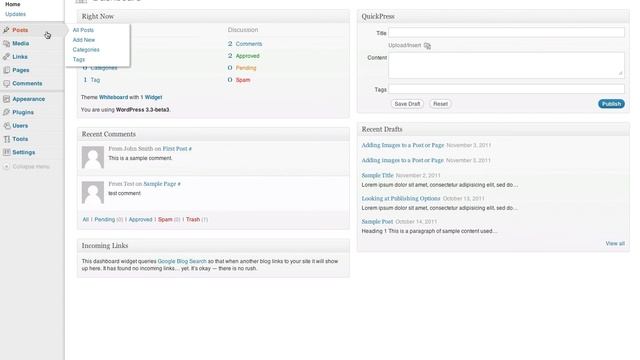Screen dimensions: 640x360
Task: Click the blue Publish button
Action: pyautogui.click(x=611, y=104)
